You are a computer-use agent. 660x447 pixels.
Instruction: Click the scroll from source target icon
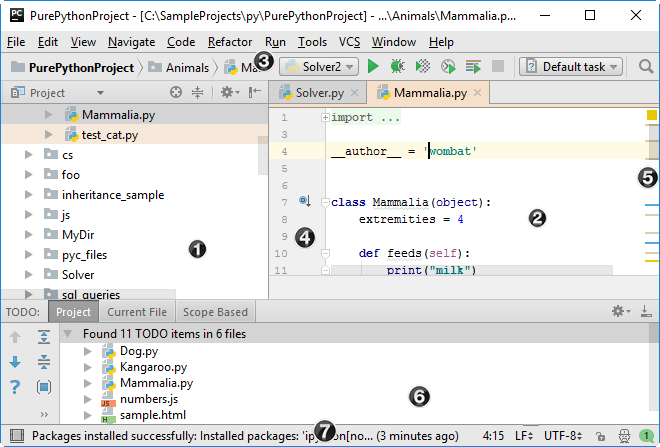(x=176, y=92)
